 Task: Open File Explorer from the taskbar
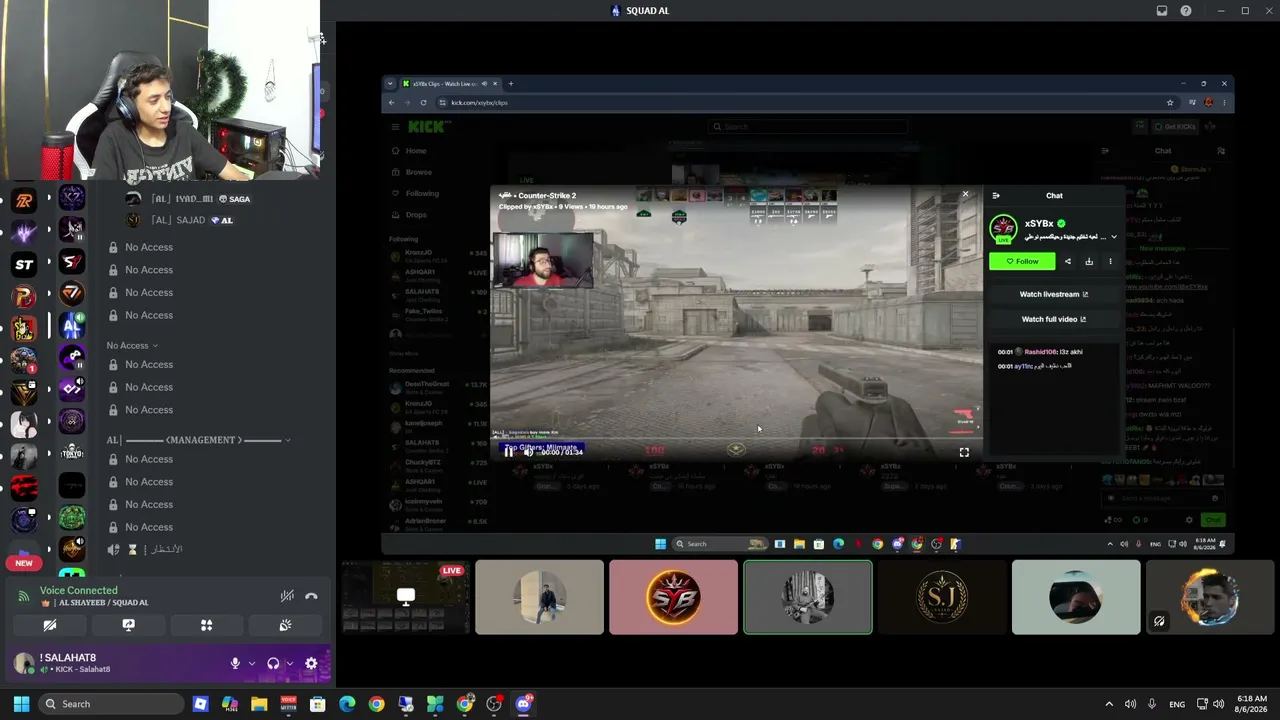tap(259, 704)
